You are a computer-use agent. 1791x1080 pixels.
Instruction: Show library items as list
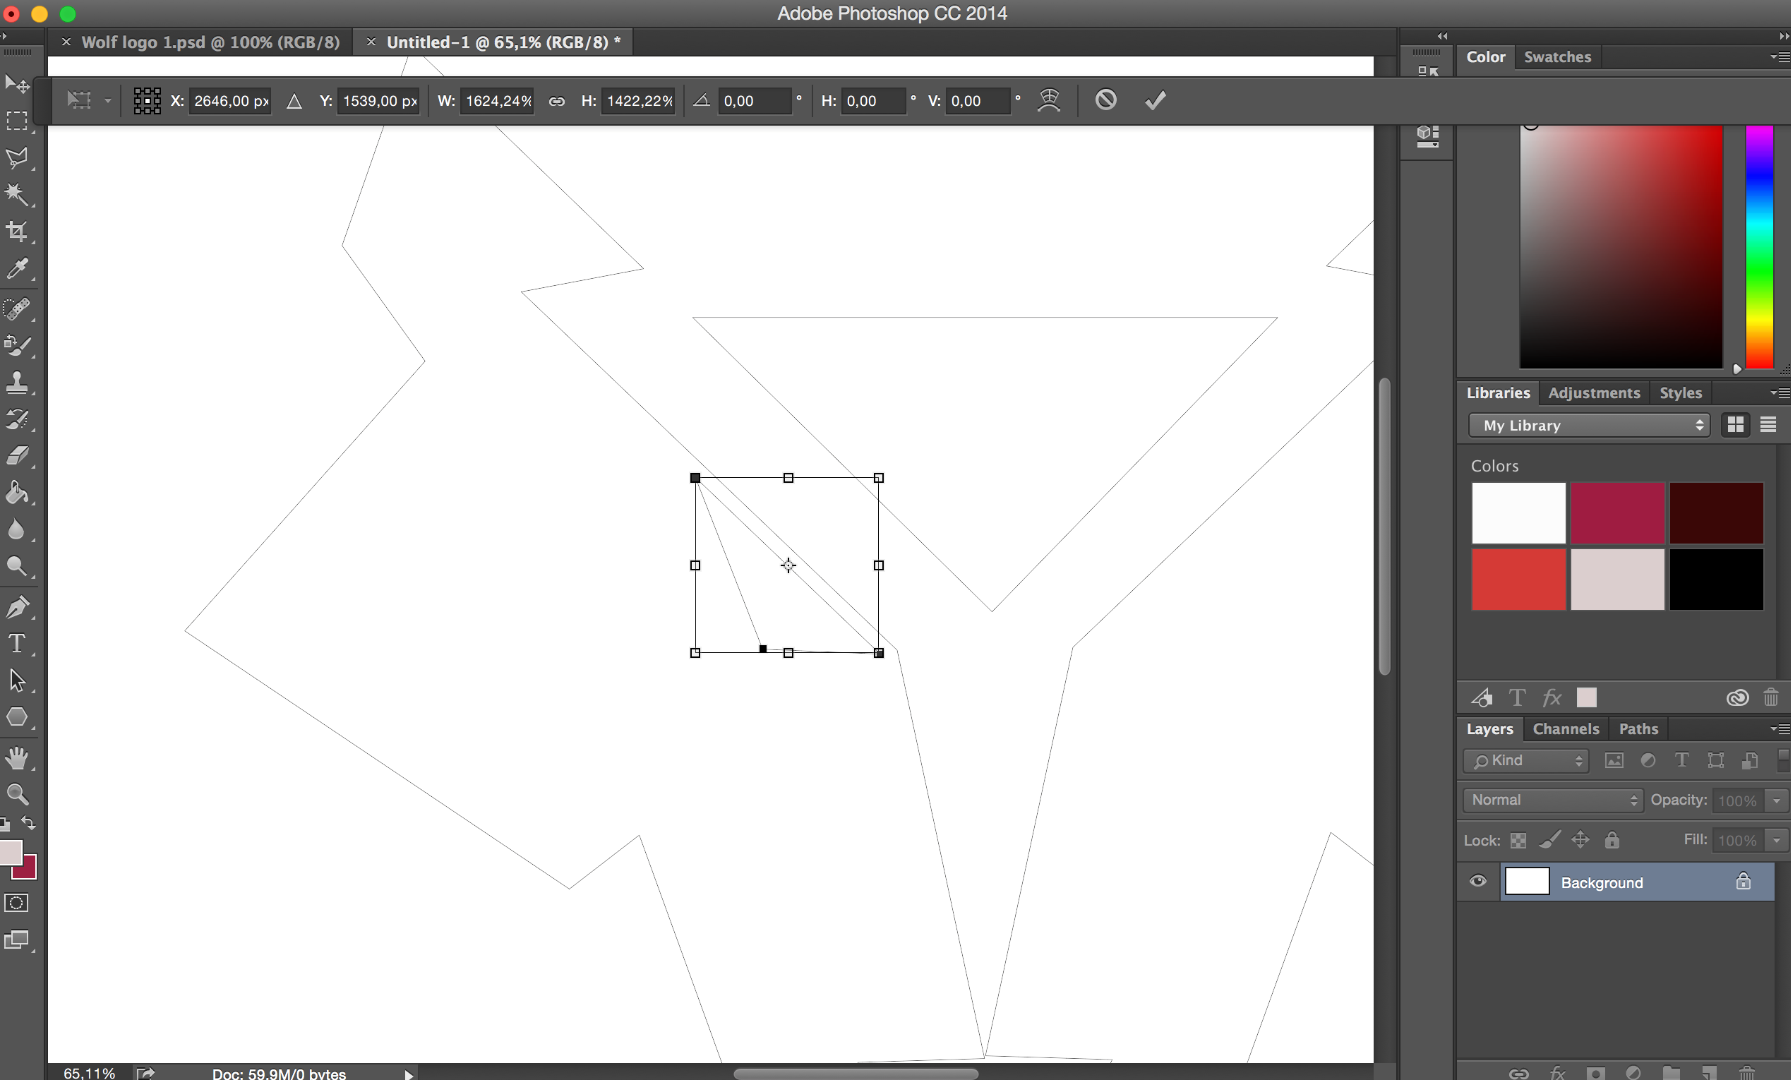click(x=1768, y=425)
